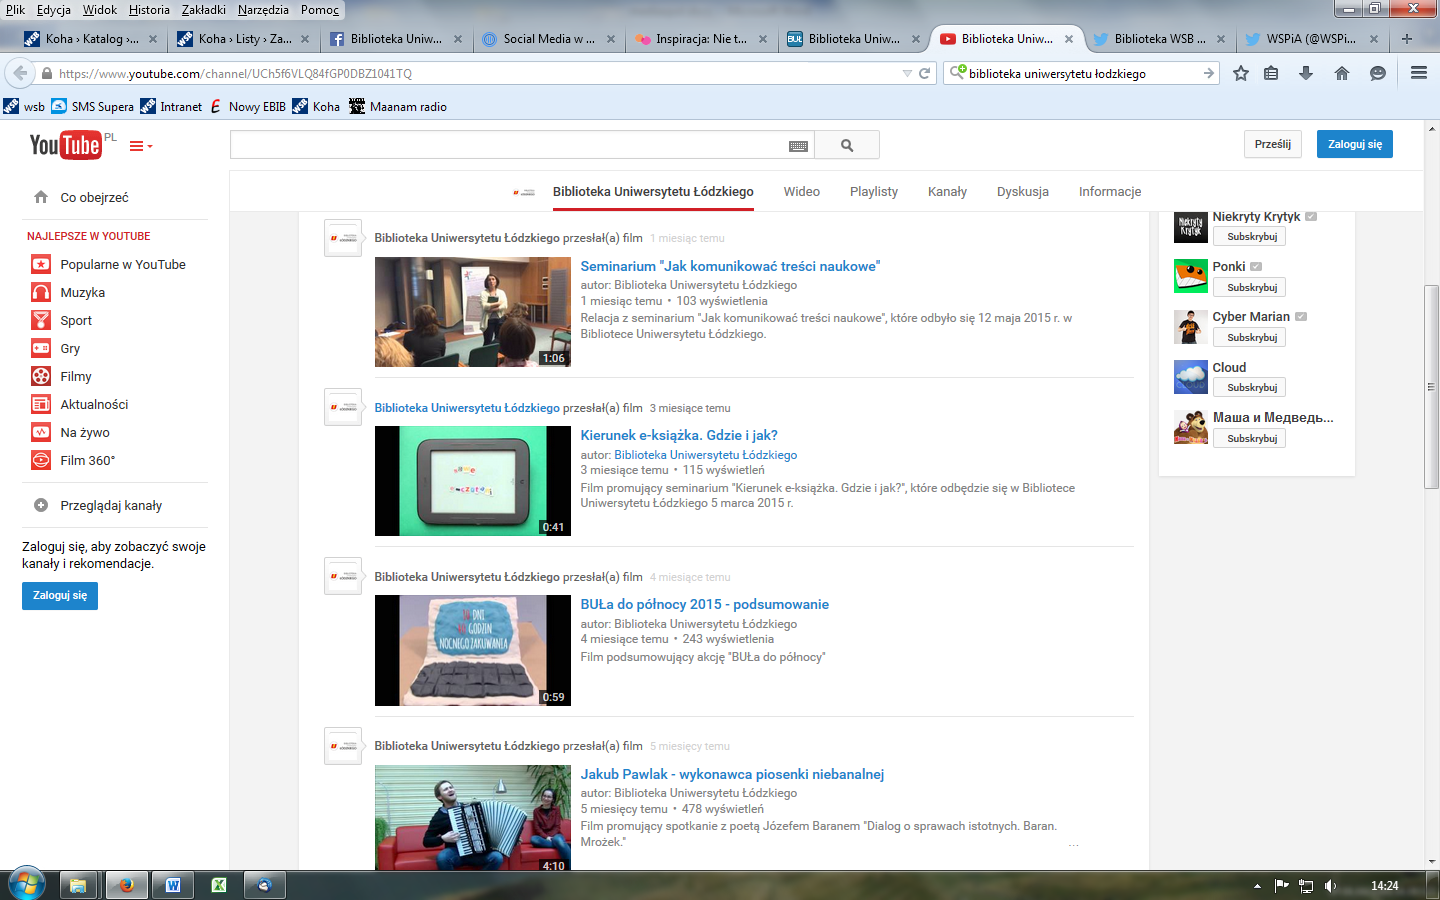This screenshot has width=1440, height=900.
Task: Open the downloads arrow icon
Action: click(1306, 73)
